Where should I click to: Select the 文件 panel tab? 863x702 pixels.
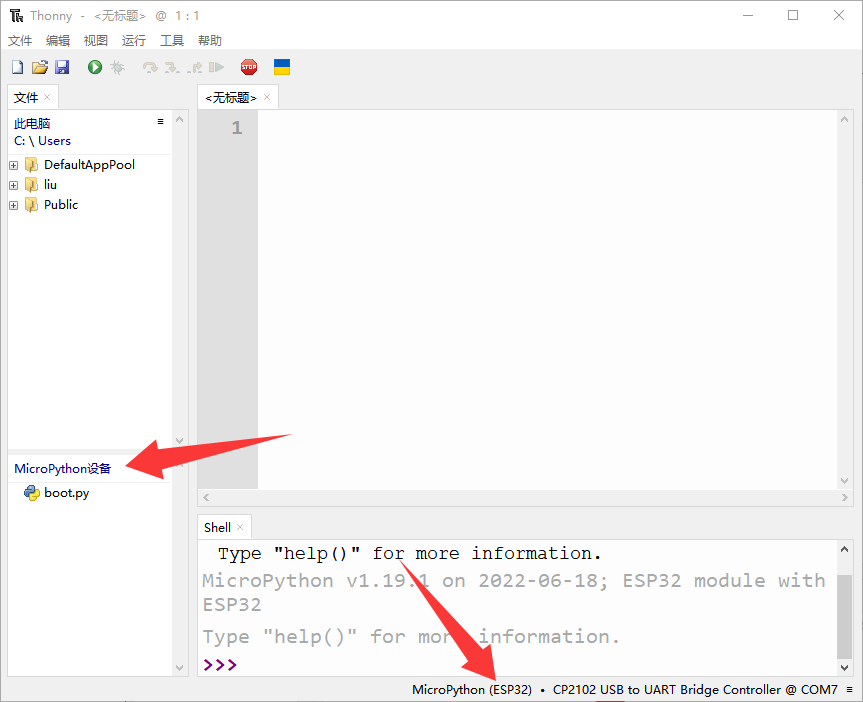(26, 97)
